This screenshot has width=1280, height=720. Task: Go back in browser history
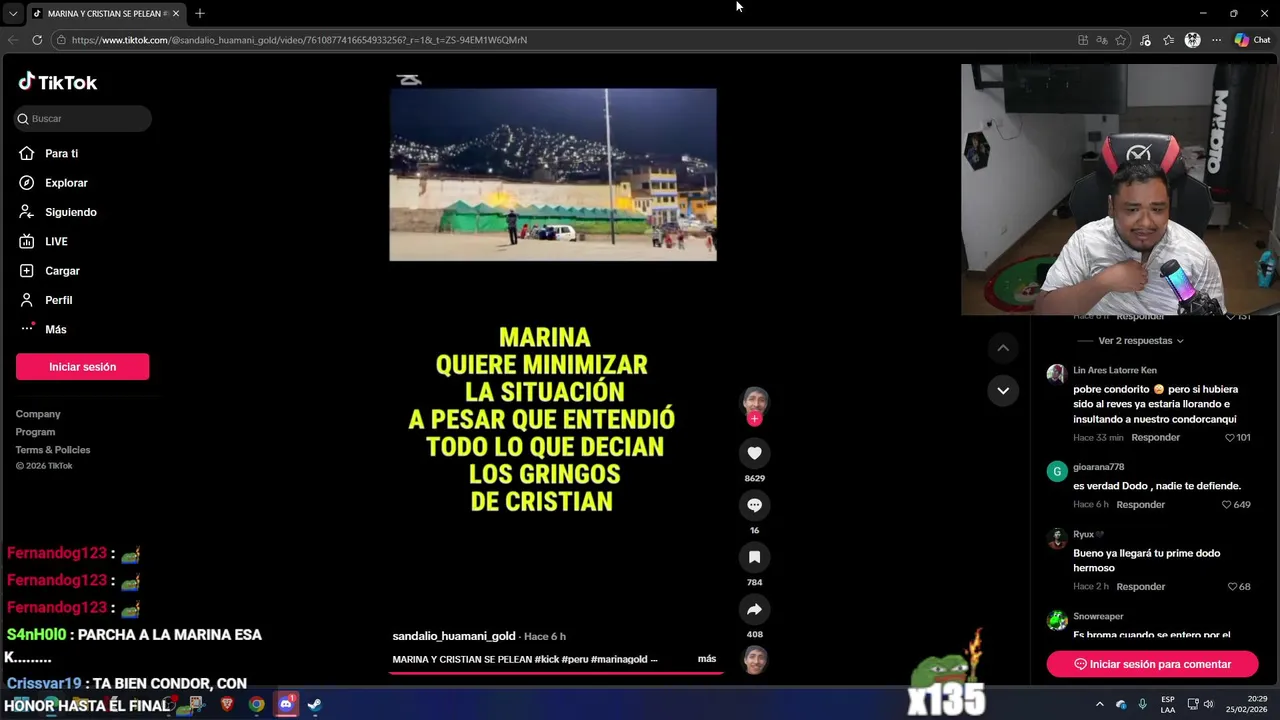coord(13,40)
